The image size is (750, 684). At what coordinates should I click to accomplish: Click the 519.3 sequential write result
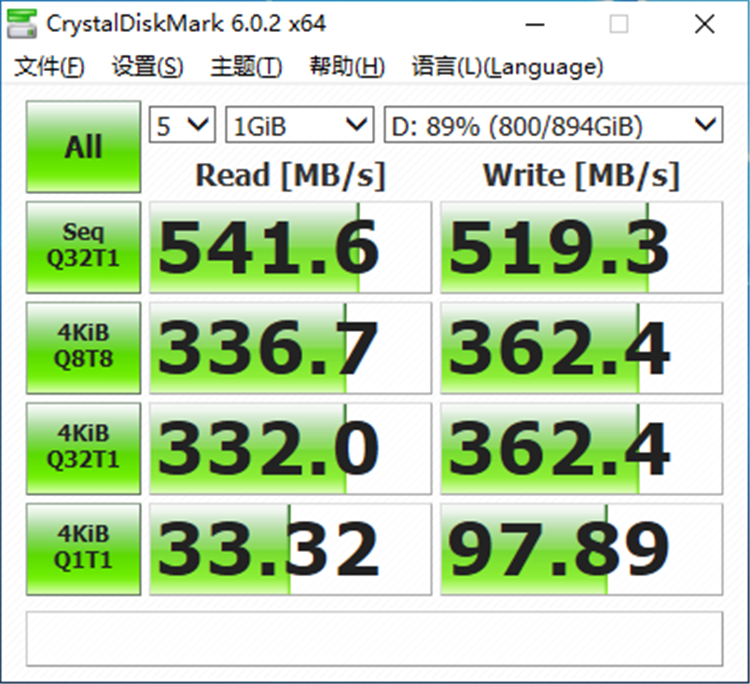(582, 247)
